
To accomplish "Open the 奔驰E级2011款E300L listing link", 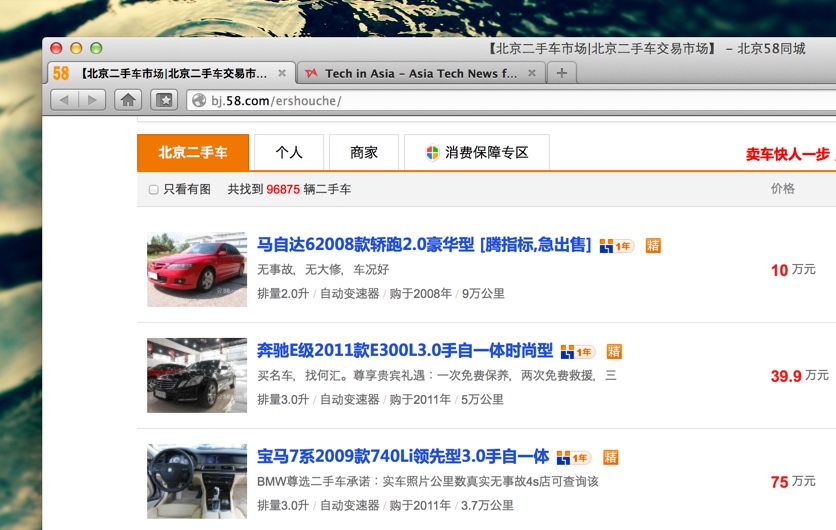I will (405, 350).
